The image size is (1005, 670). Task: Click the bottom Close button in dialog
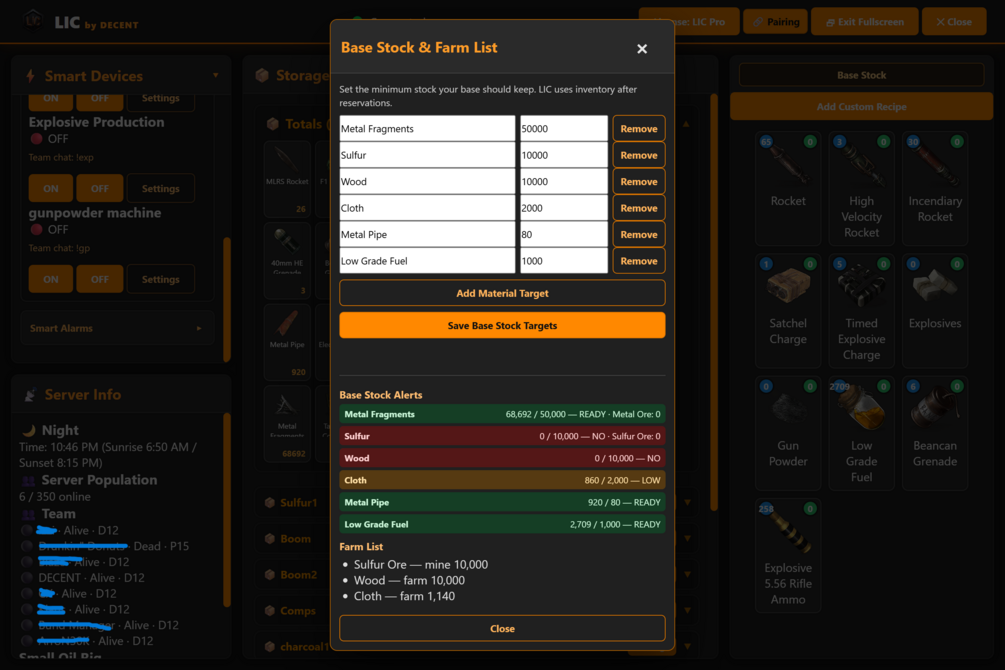click(502, 629)
